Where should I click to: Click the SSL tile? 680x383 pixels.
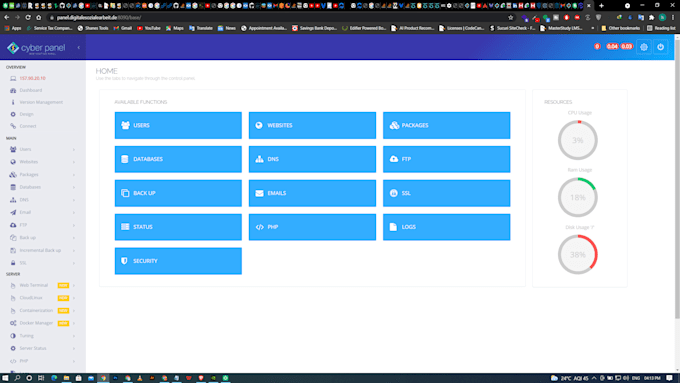(x=446, y=193)
